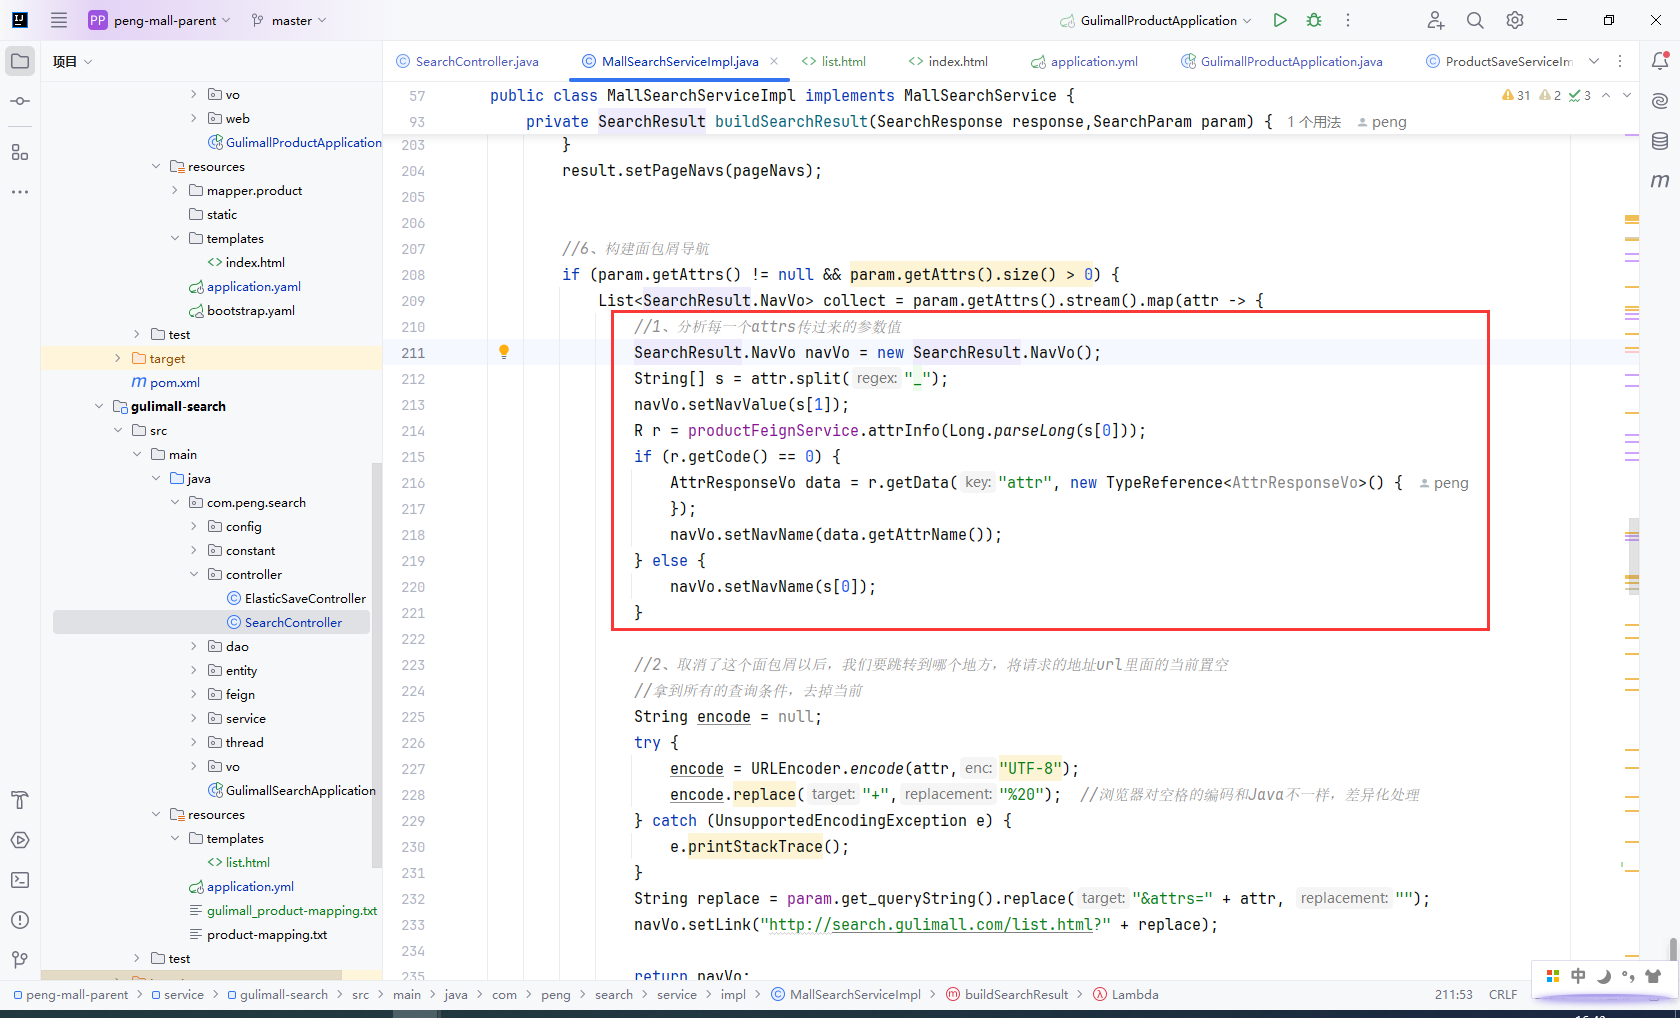Image resolution: width=1680 pixels, height=1018 pixels.
Task: Open the Git tool window
Action: point(20,960)
